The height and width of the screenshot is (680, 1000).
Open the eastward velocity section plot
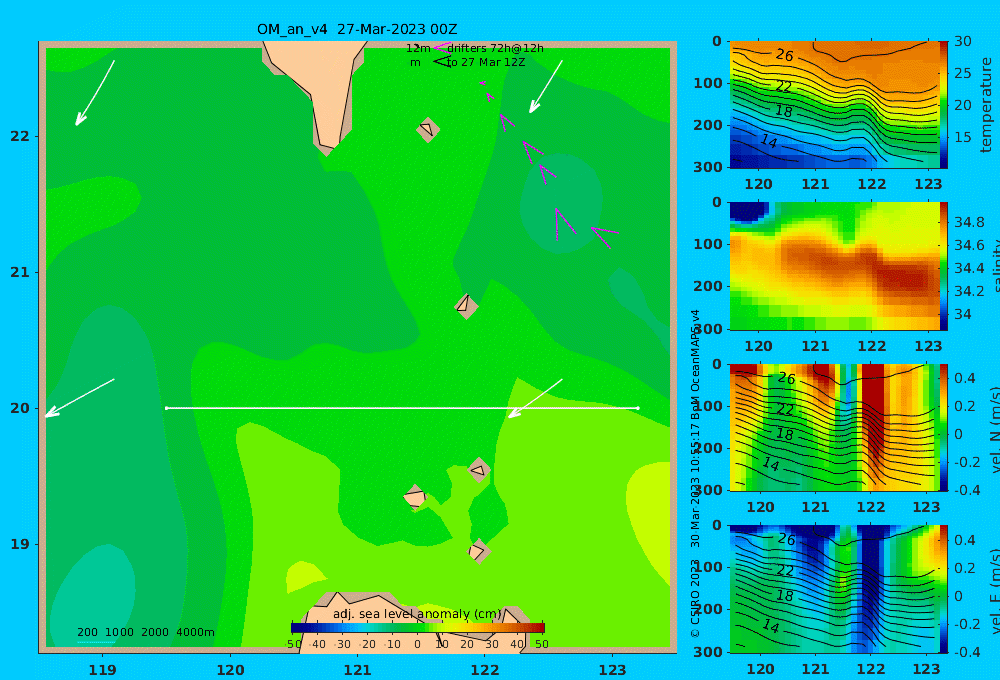[x=834, y=589]
